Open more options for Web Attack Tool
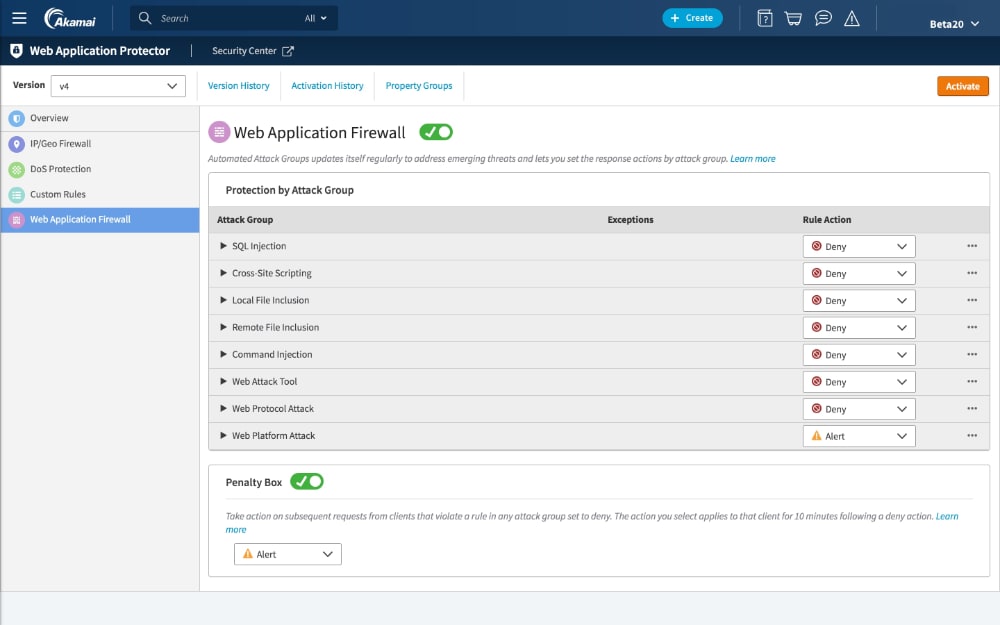The image size is (1000, 625). 971,381
